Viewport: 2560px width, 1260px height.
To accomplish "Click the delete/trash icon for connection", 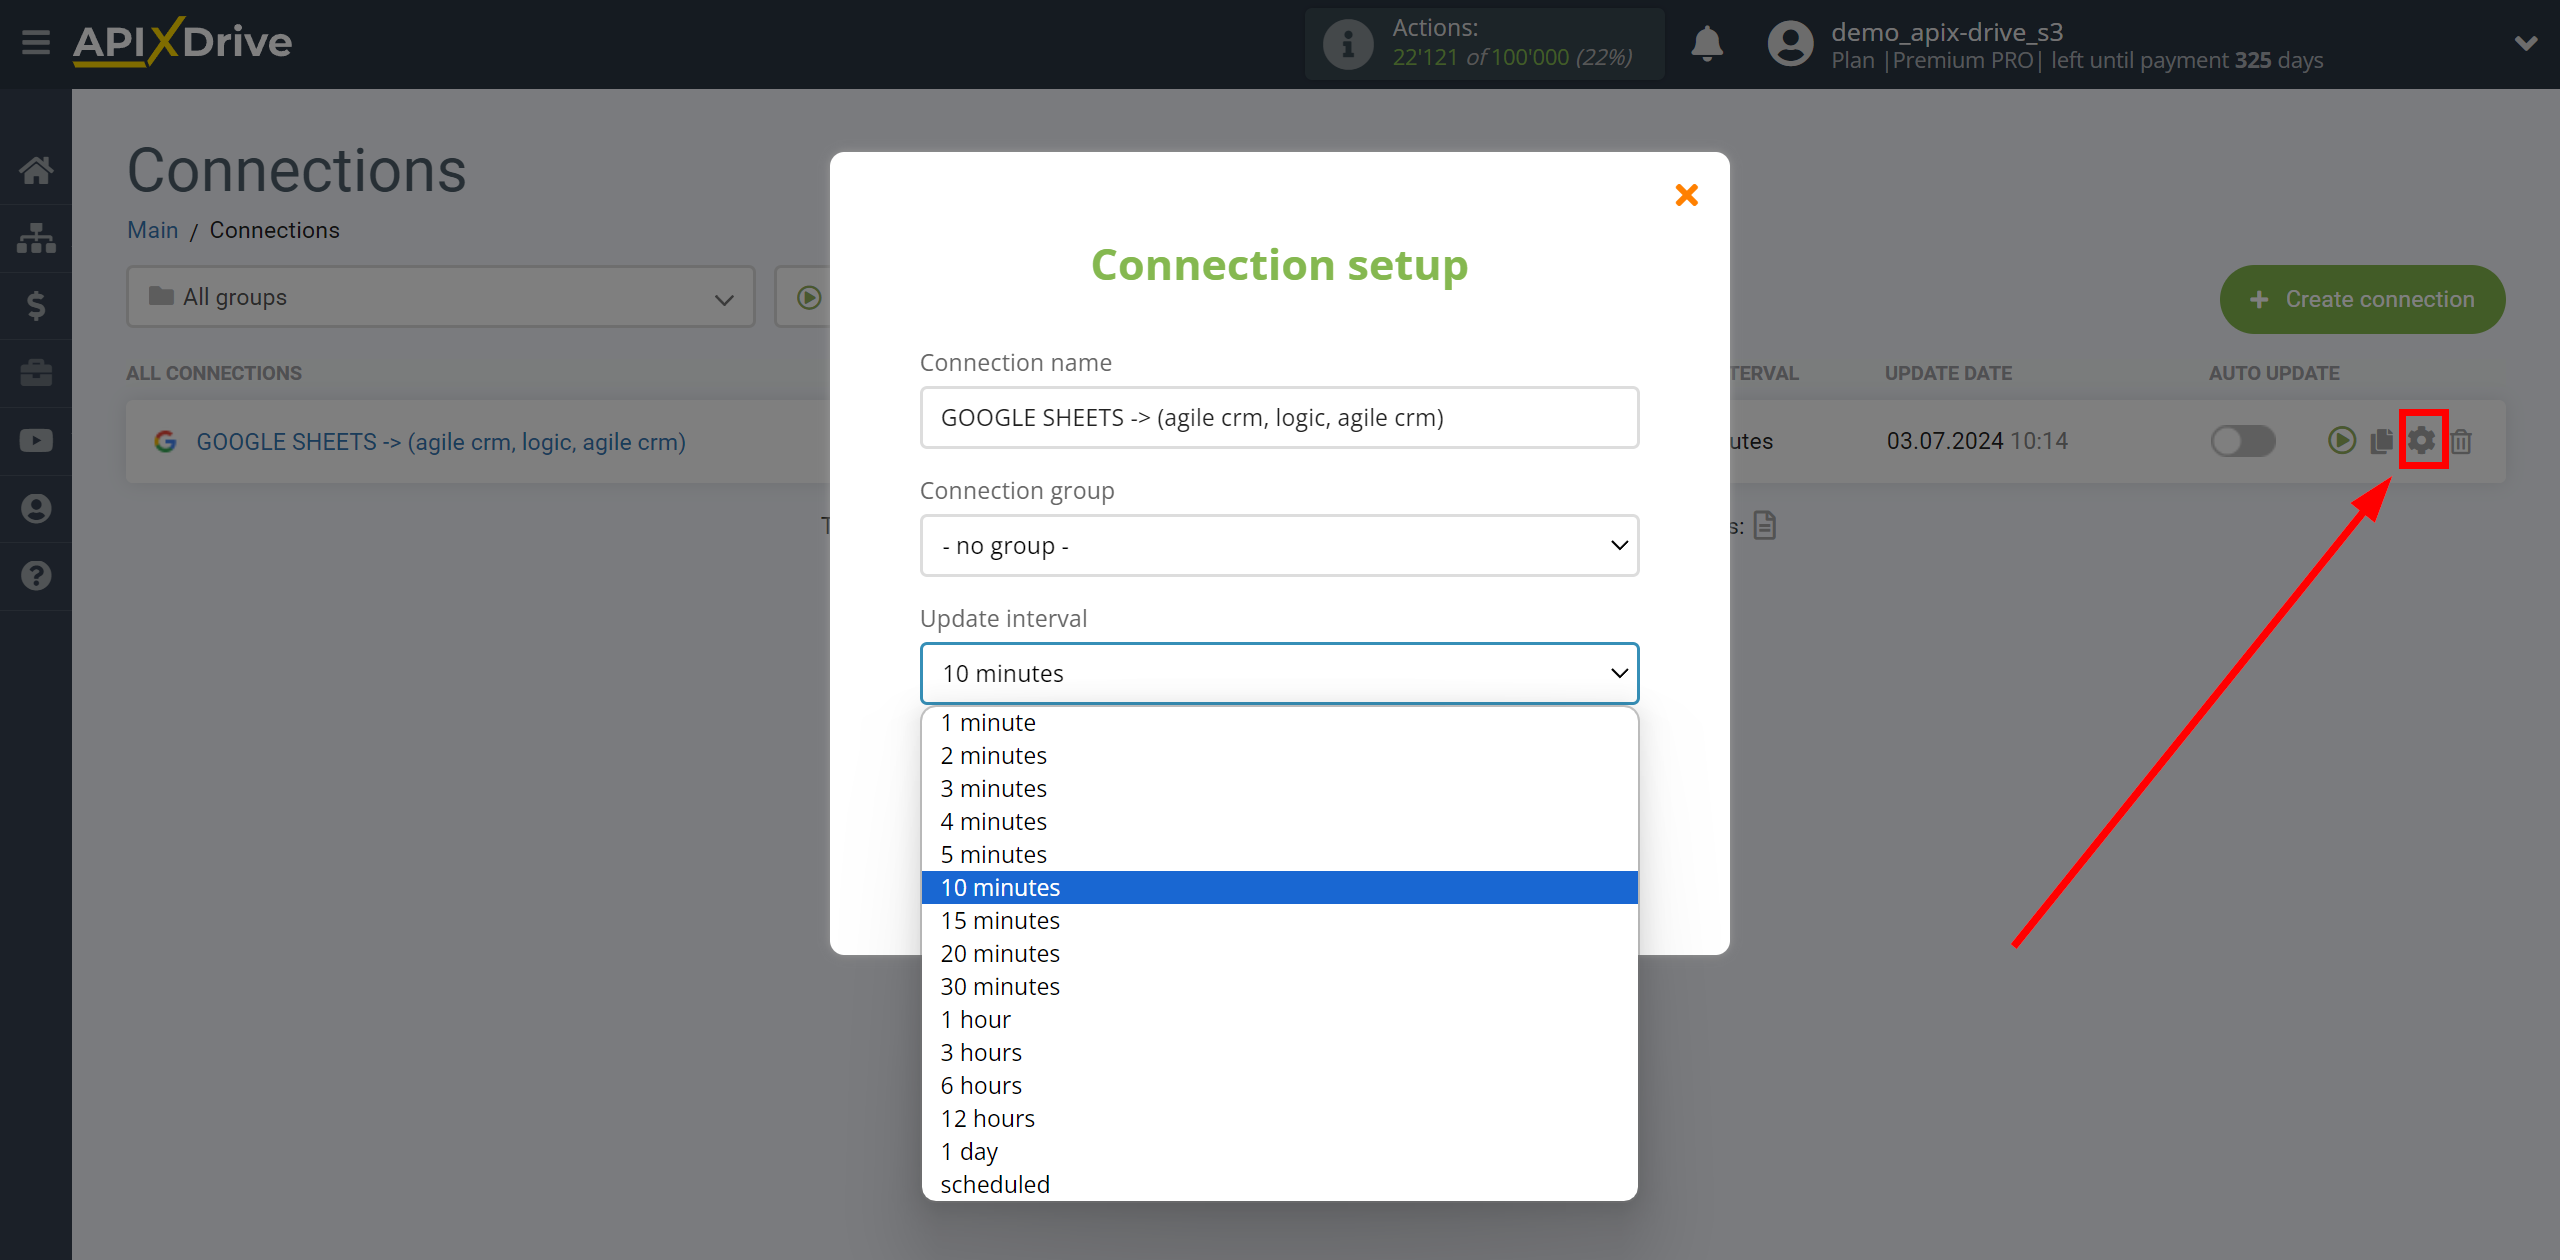I will click(2465, 441).
